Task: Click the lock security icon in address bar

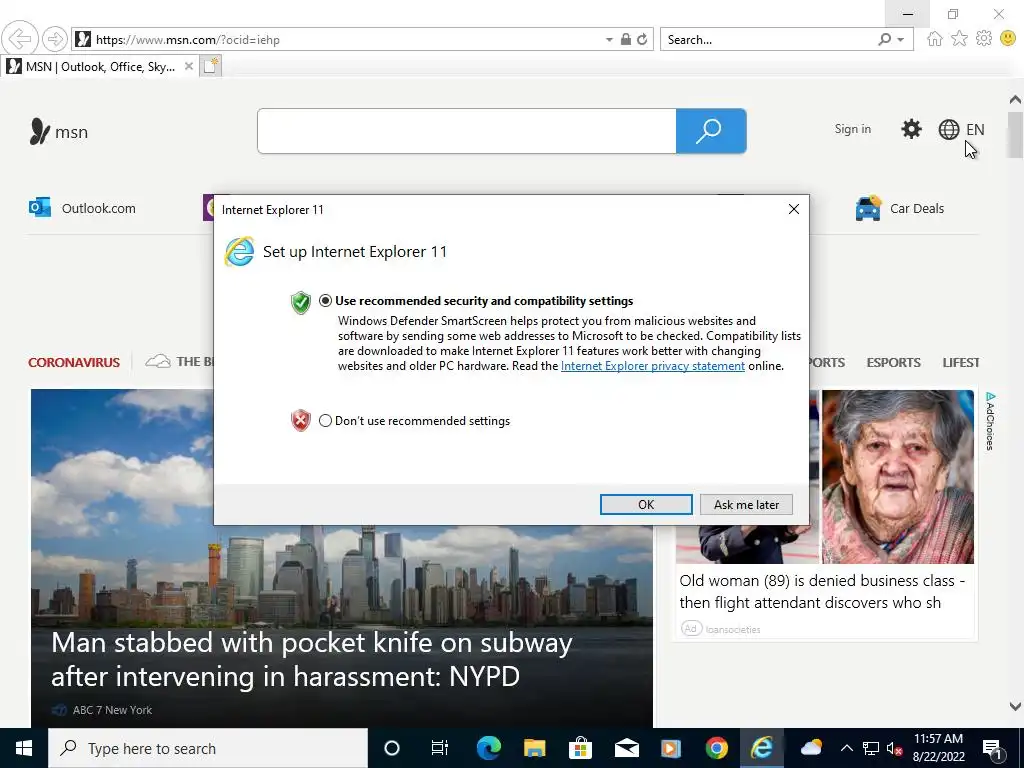Action: [x=626, y=39]
